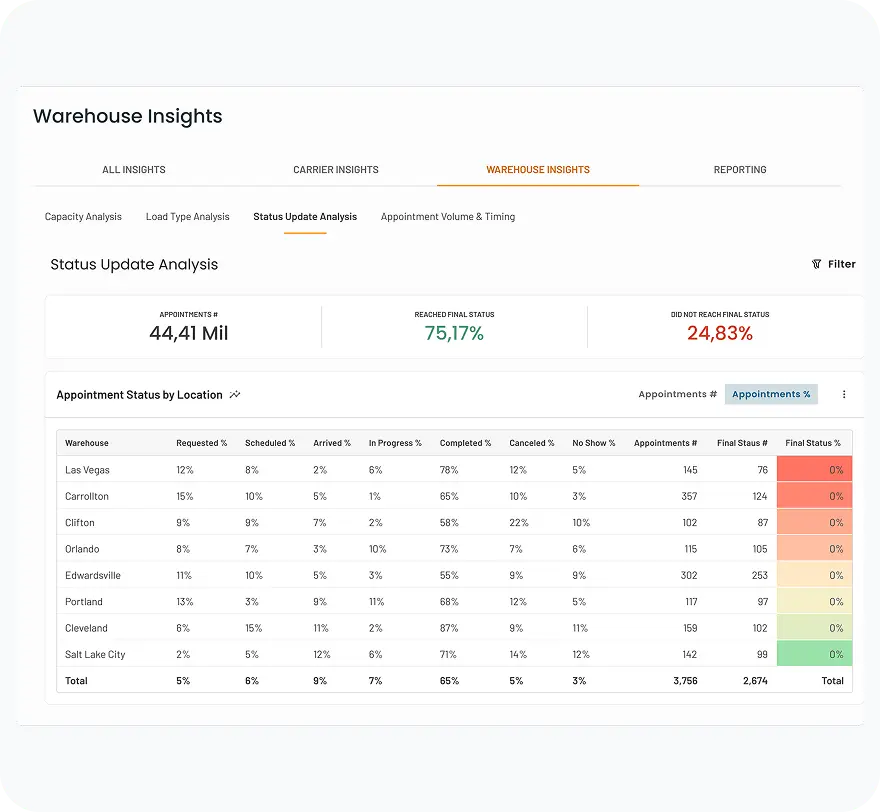The image size is (880, 812).
Task: Open the three-dot options menu
Action: tap(843, 395)
